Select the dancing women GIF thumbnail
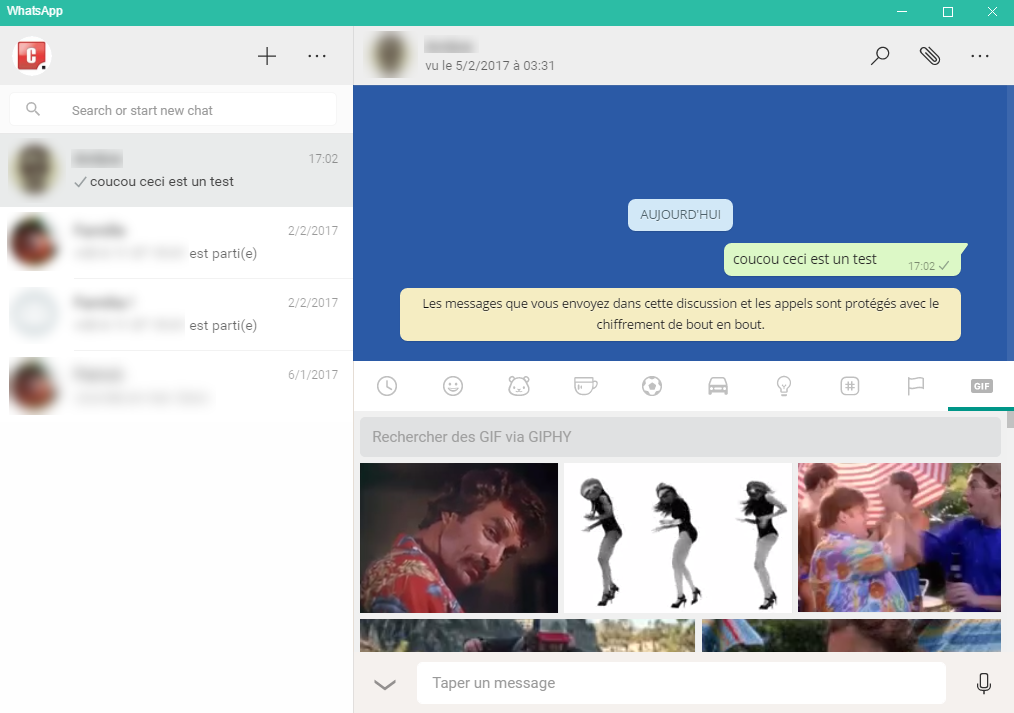1014x713 pixels. click(677, 538)
